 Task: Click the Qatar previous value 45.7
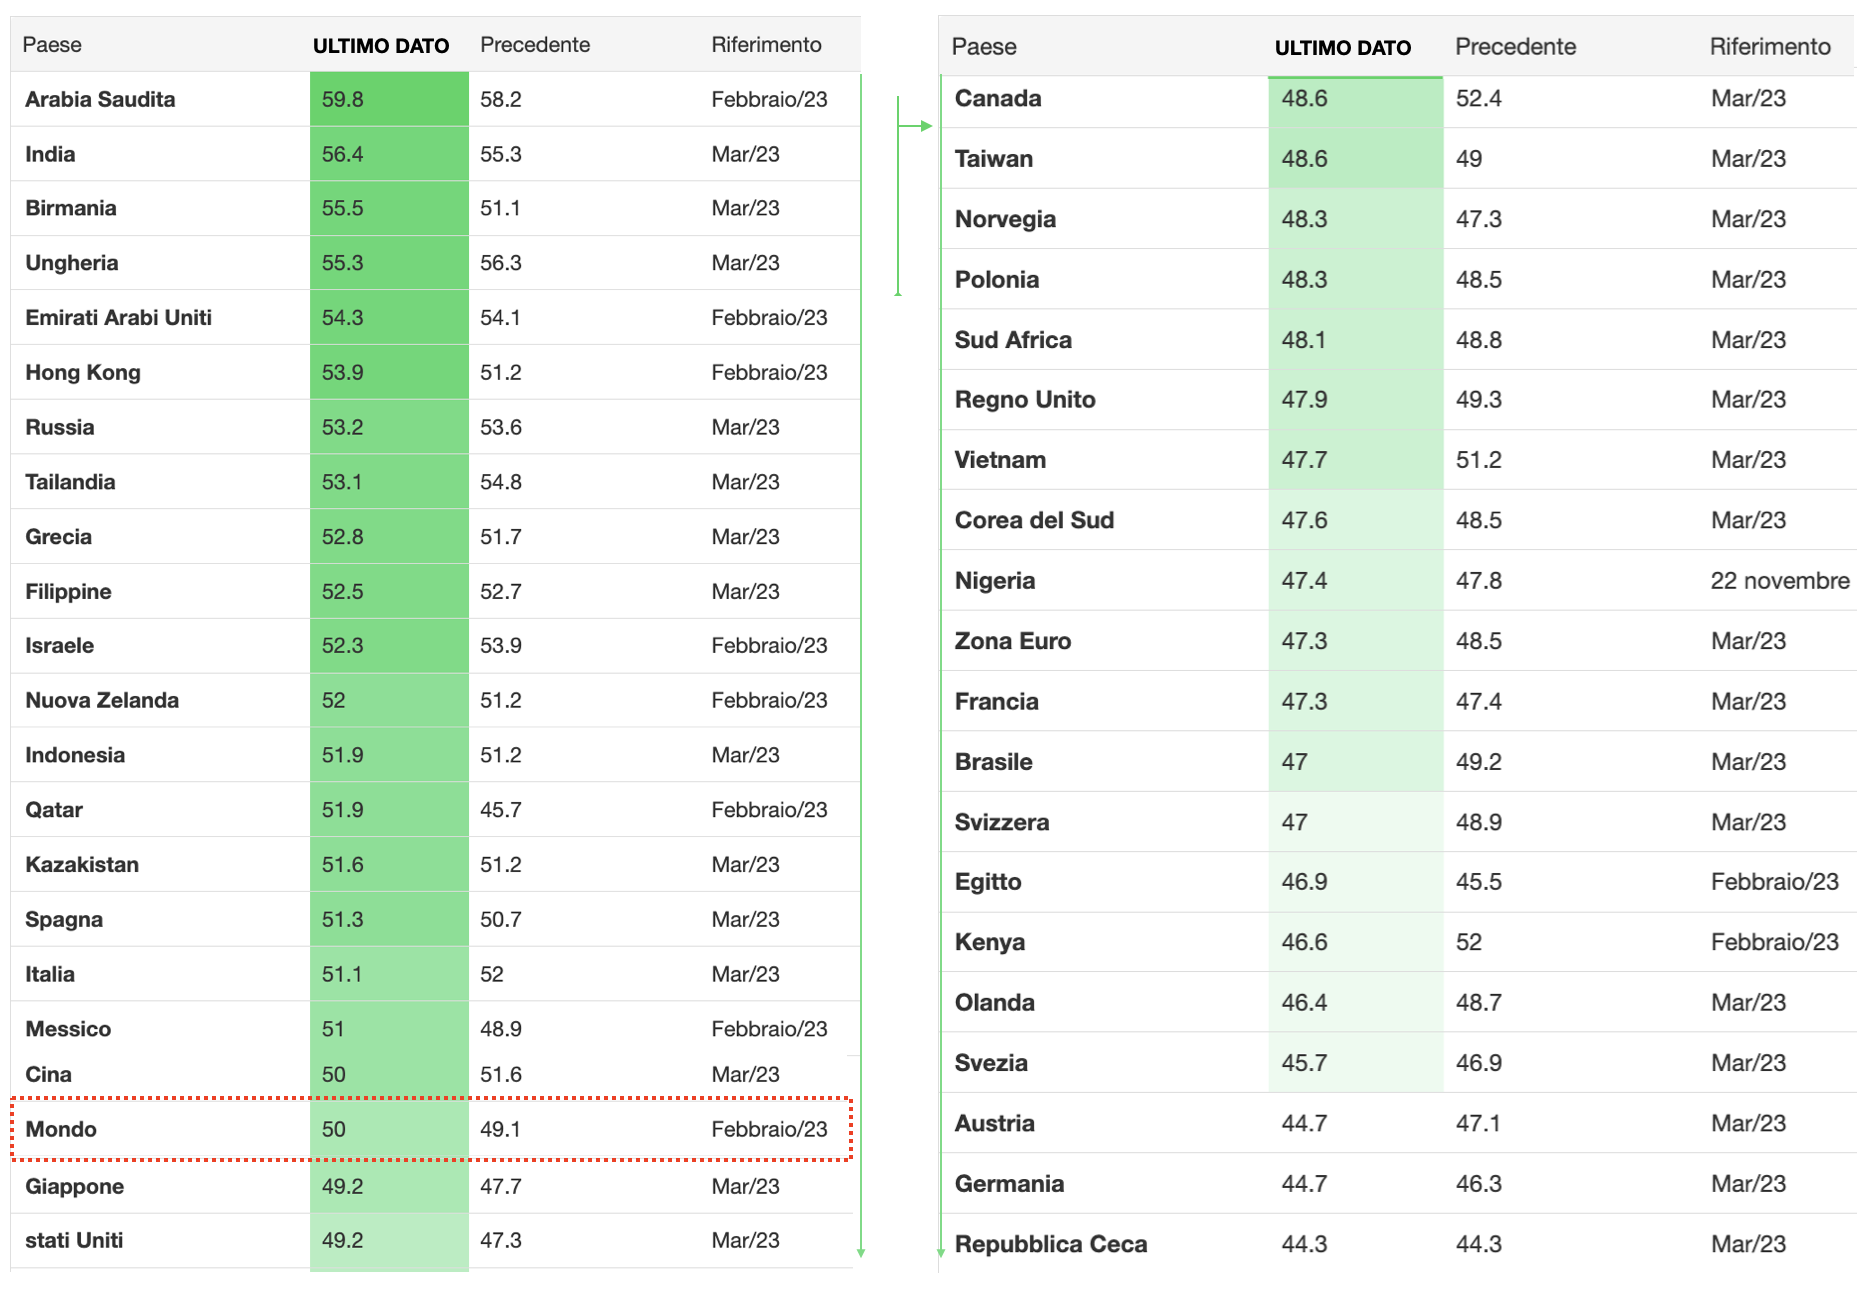(501, 810)
